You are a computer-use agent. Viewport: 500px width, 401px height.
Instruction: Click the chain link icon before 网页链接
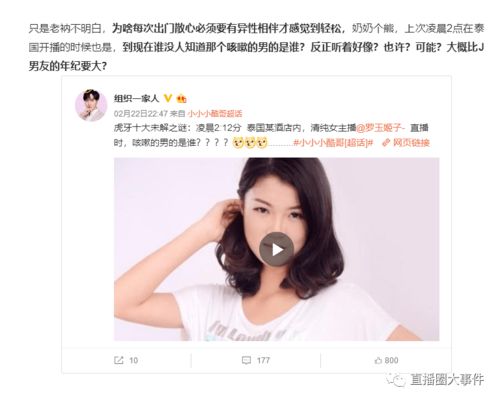386,143
